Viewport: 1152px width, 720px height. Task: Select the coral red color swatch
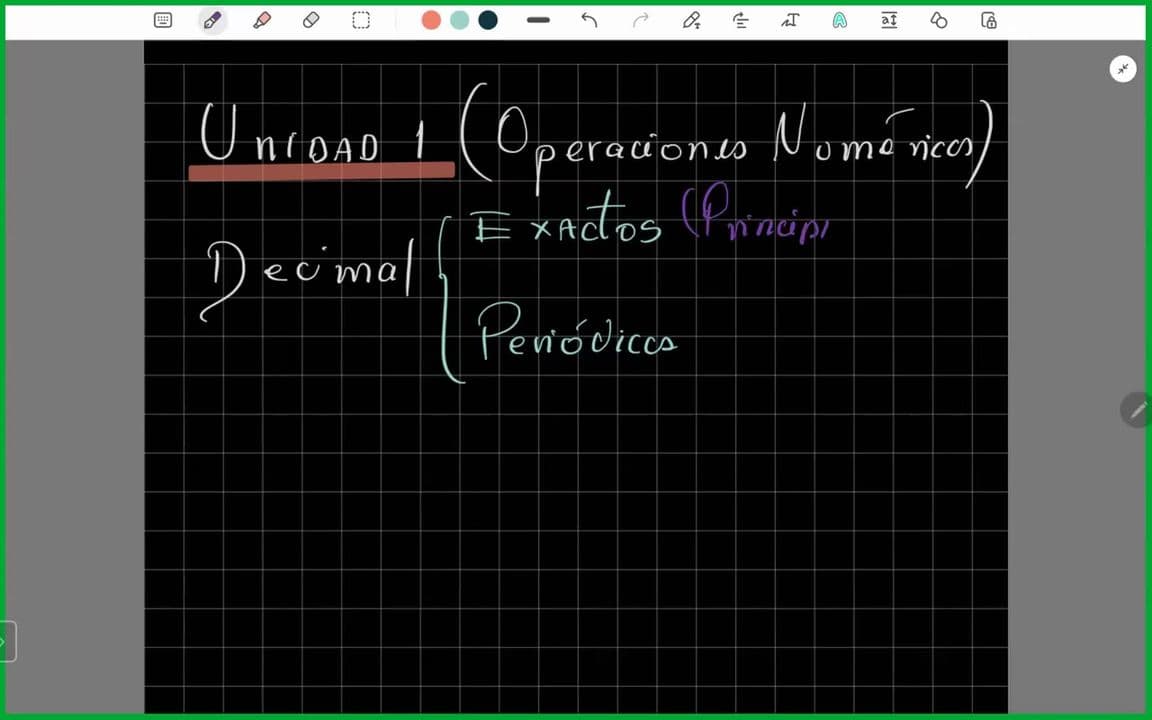tap(431, 20)
